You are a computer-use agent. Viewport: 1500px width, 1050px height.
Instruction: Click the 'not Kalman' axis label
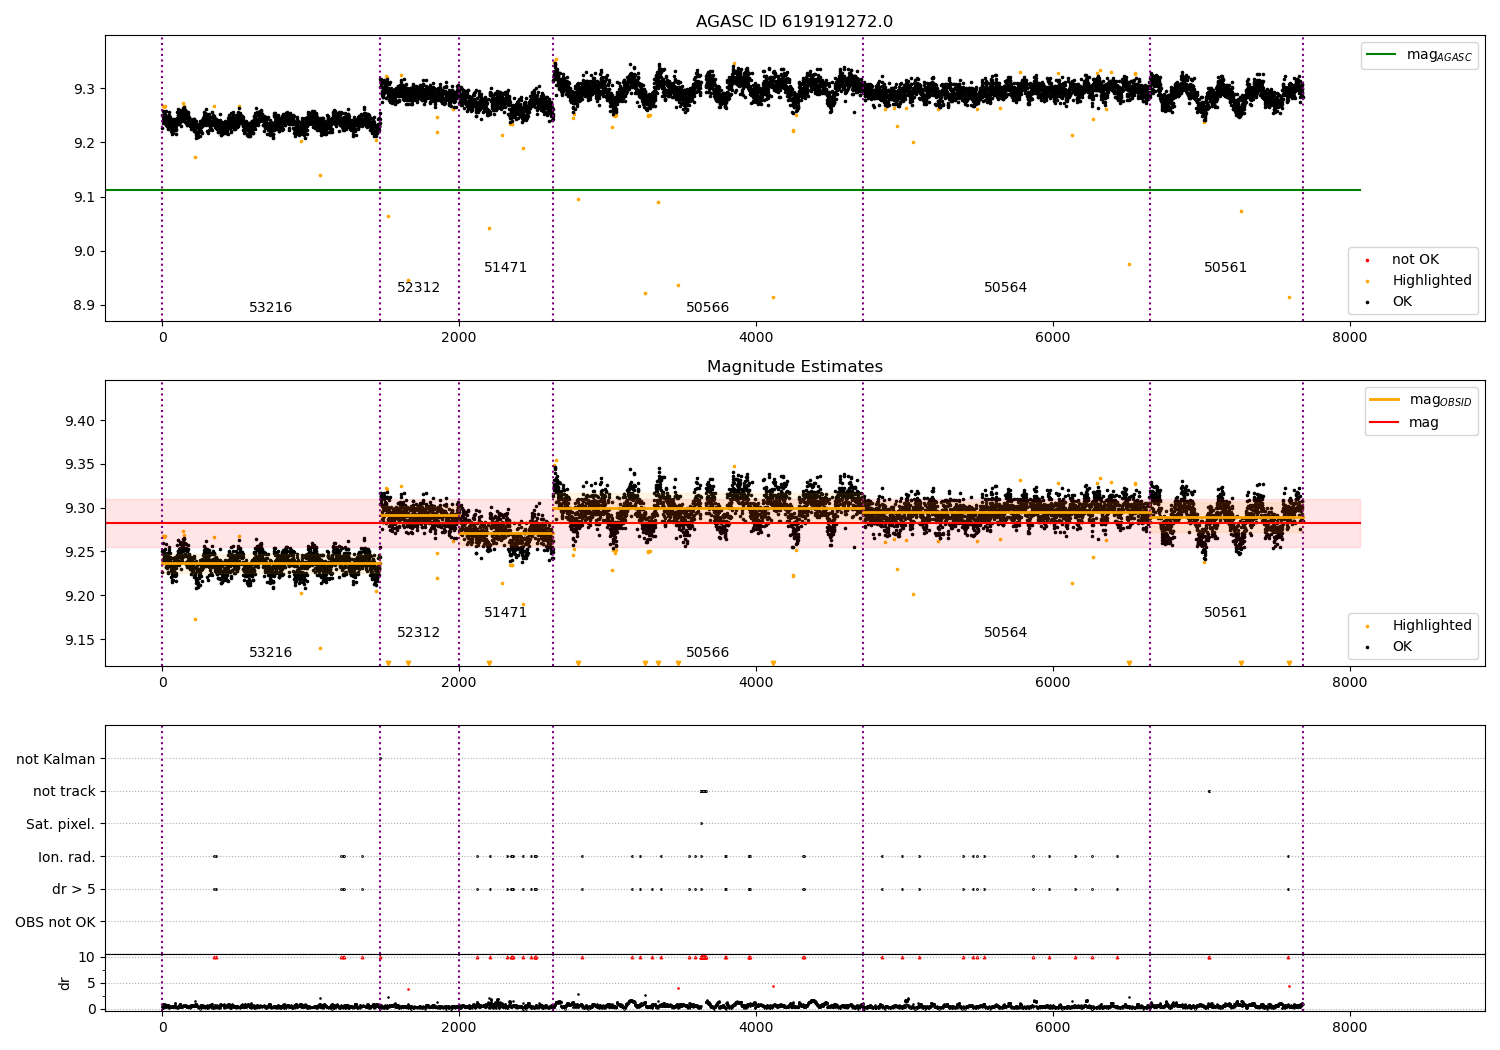pos(56,759)
